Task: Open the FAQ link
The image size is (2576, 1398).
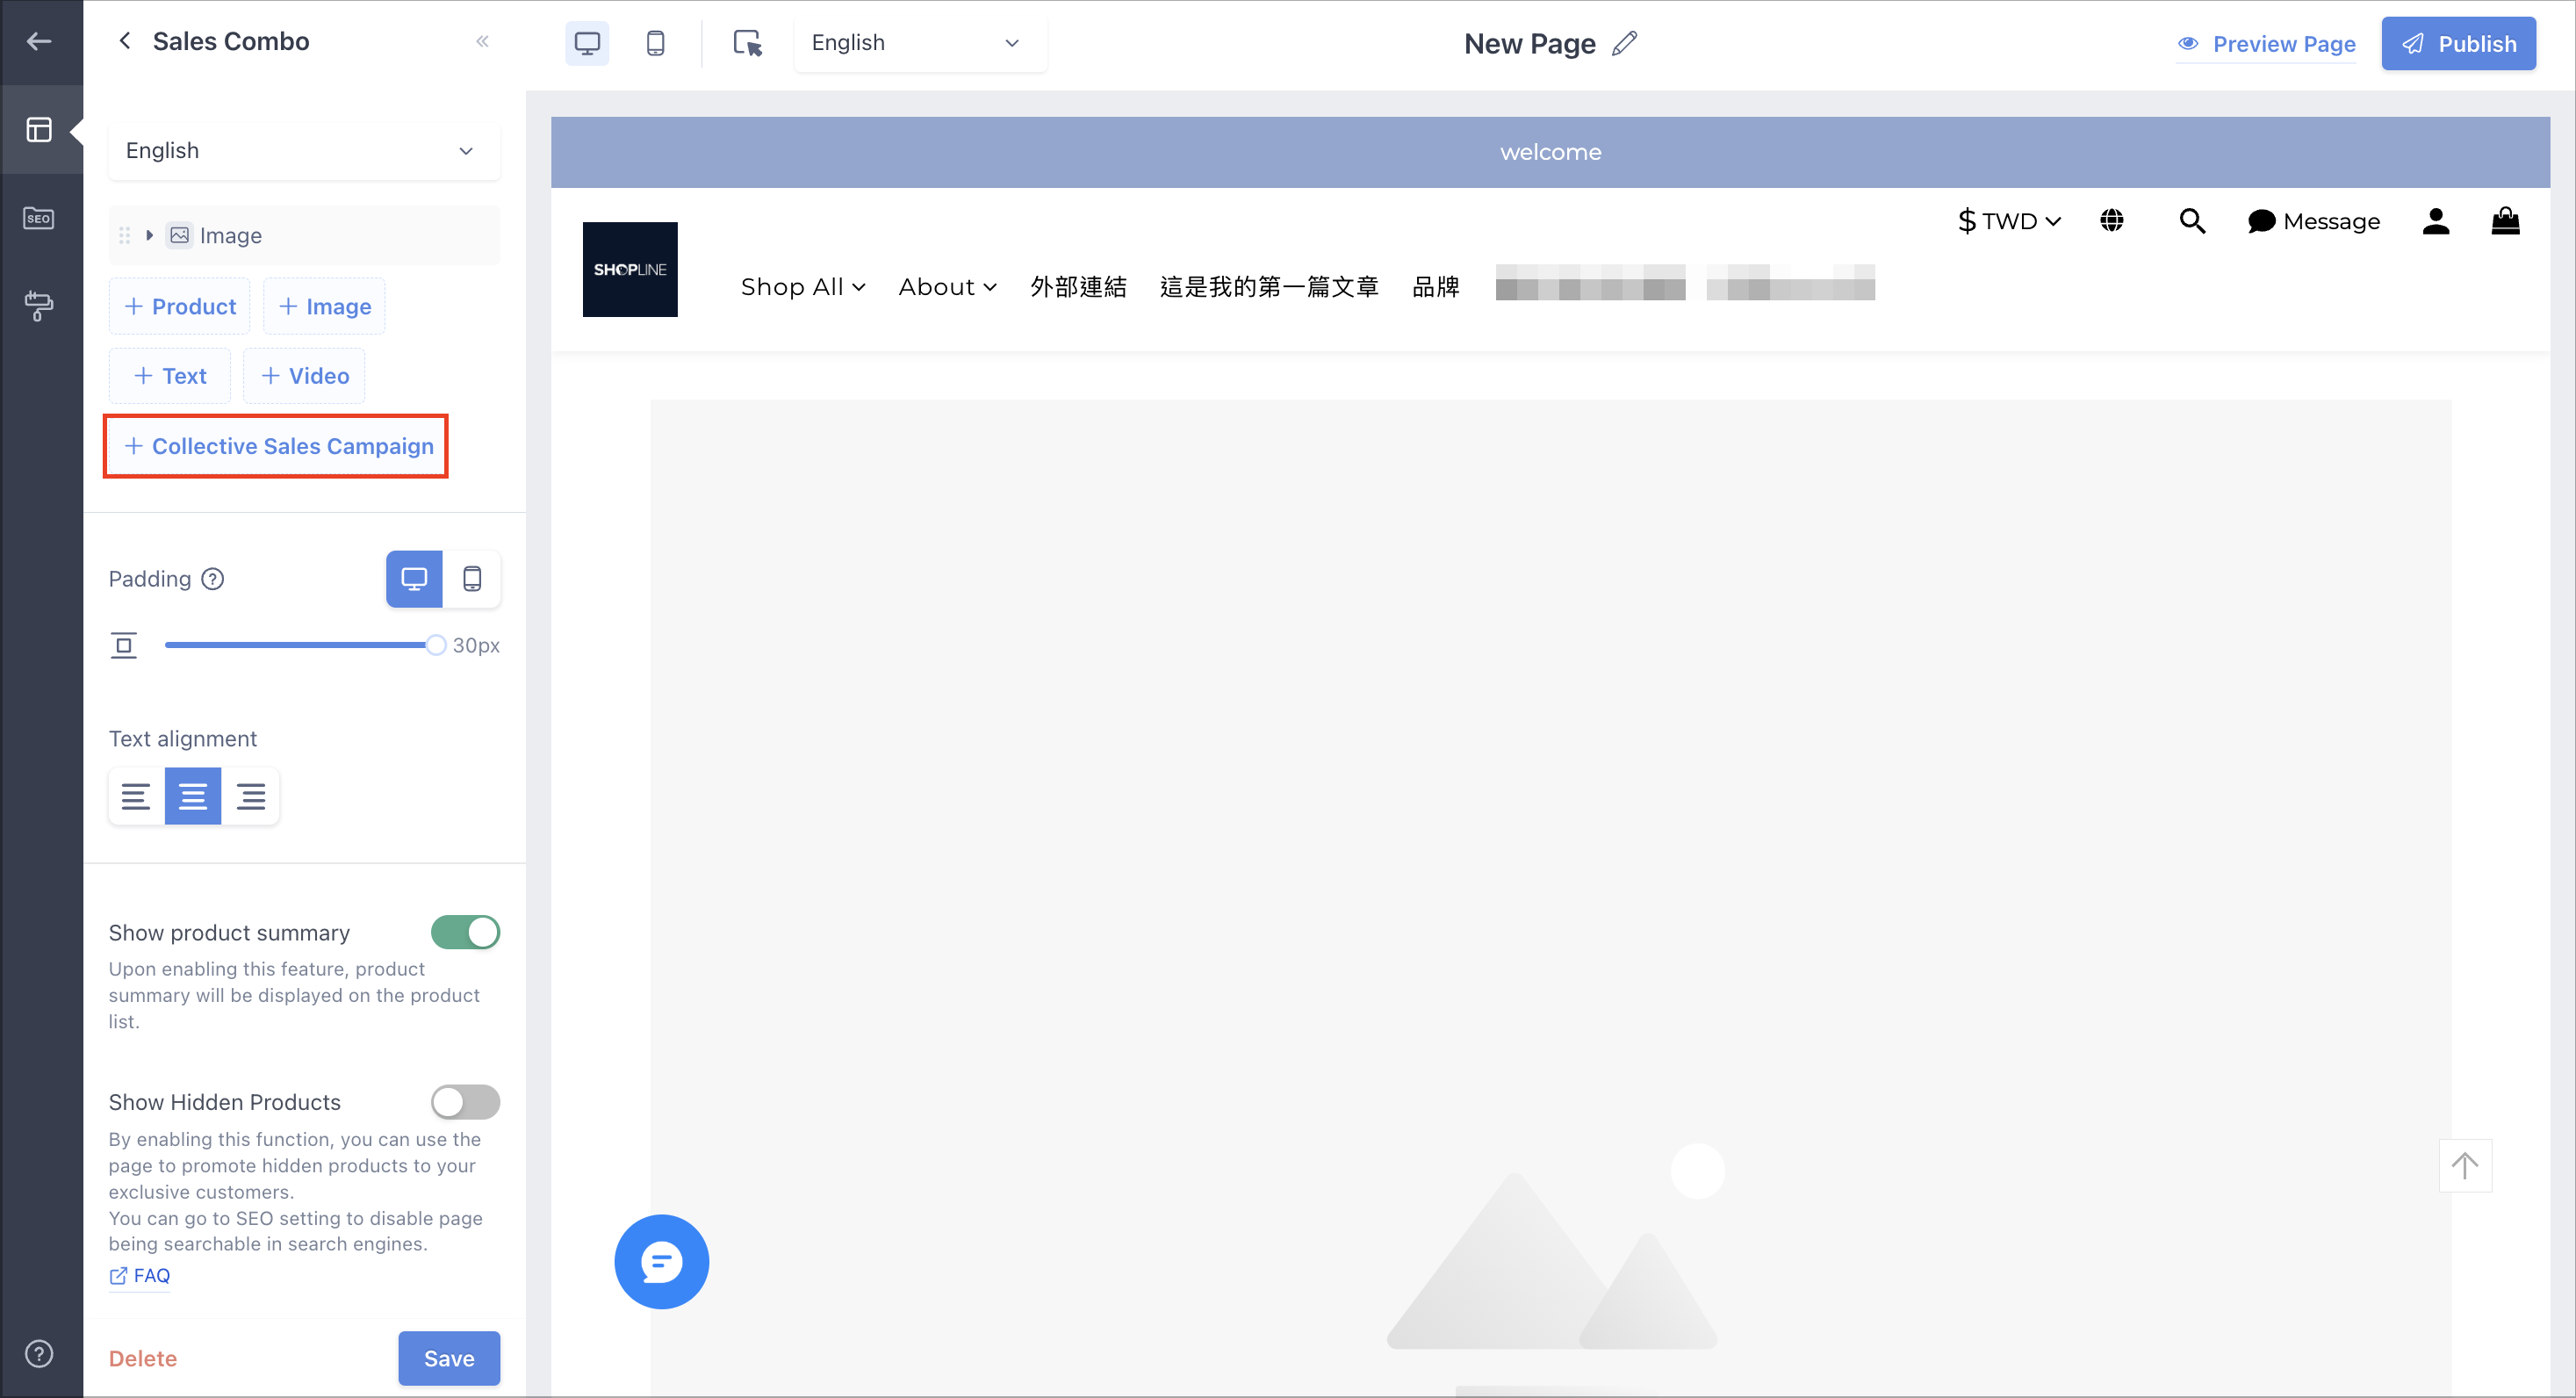Action: point(140,1276)
